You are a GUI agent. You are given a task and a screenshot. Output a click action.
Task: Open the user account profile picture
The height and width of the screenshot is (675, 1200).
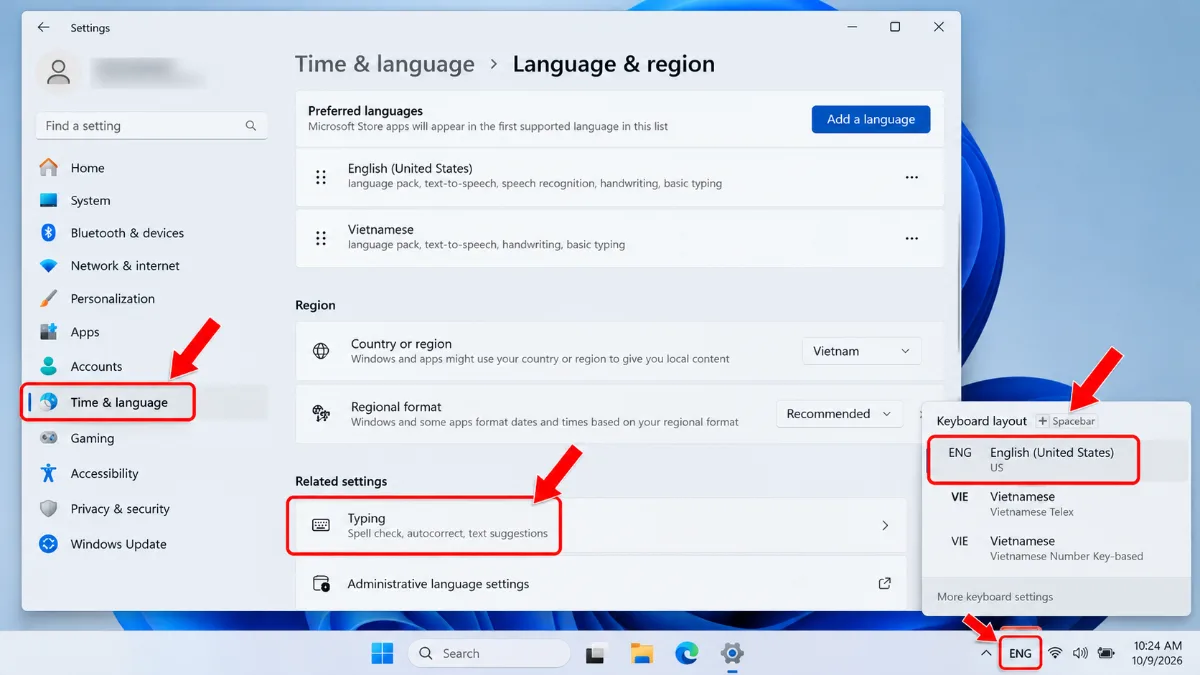click(59, 72)
